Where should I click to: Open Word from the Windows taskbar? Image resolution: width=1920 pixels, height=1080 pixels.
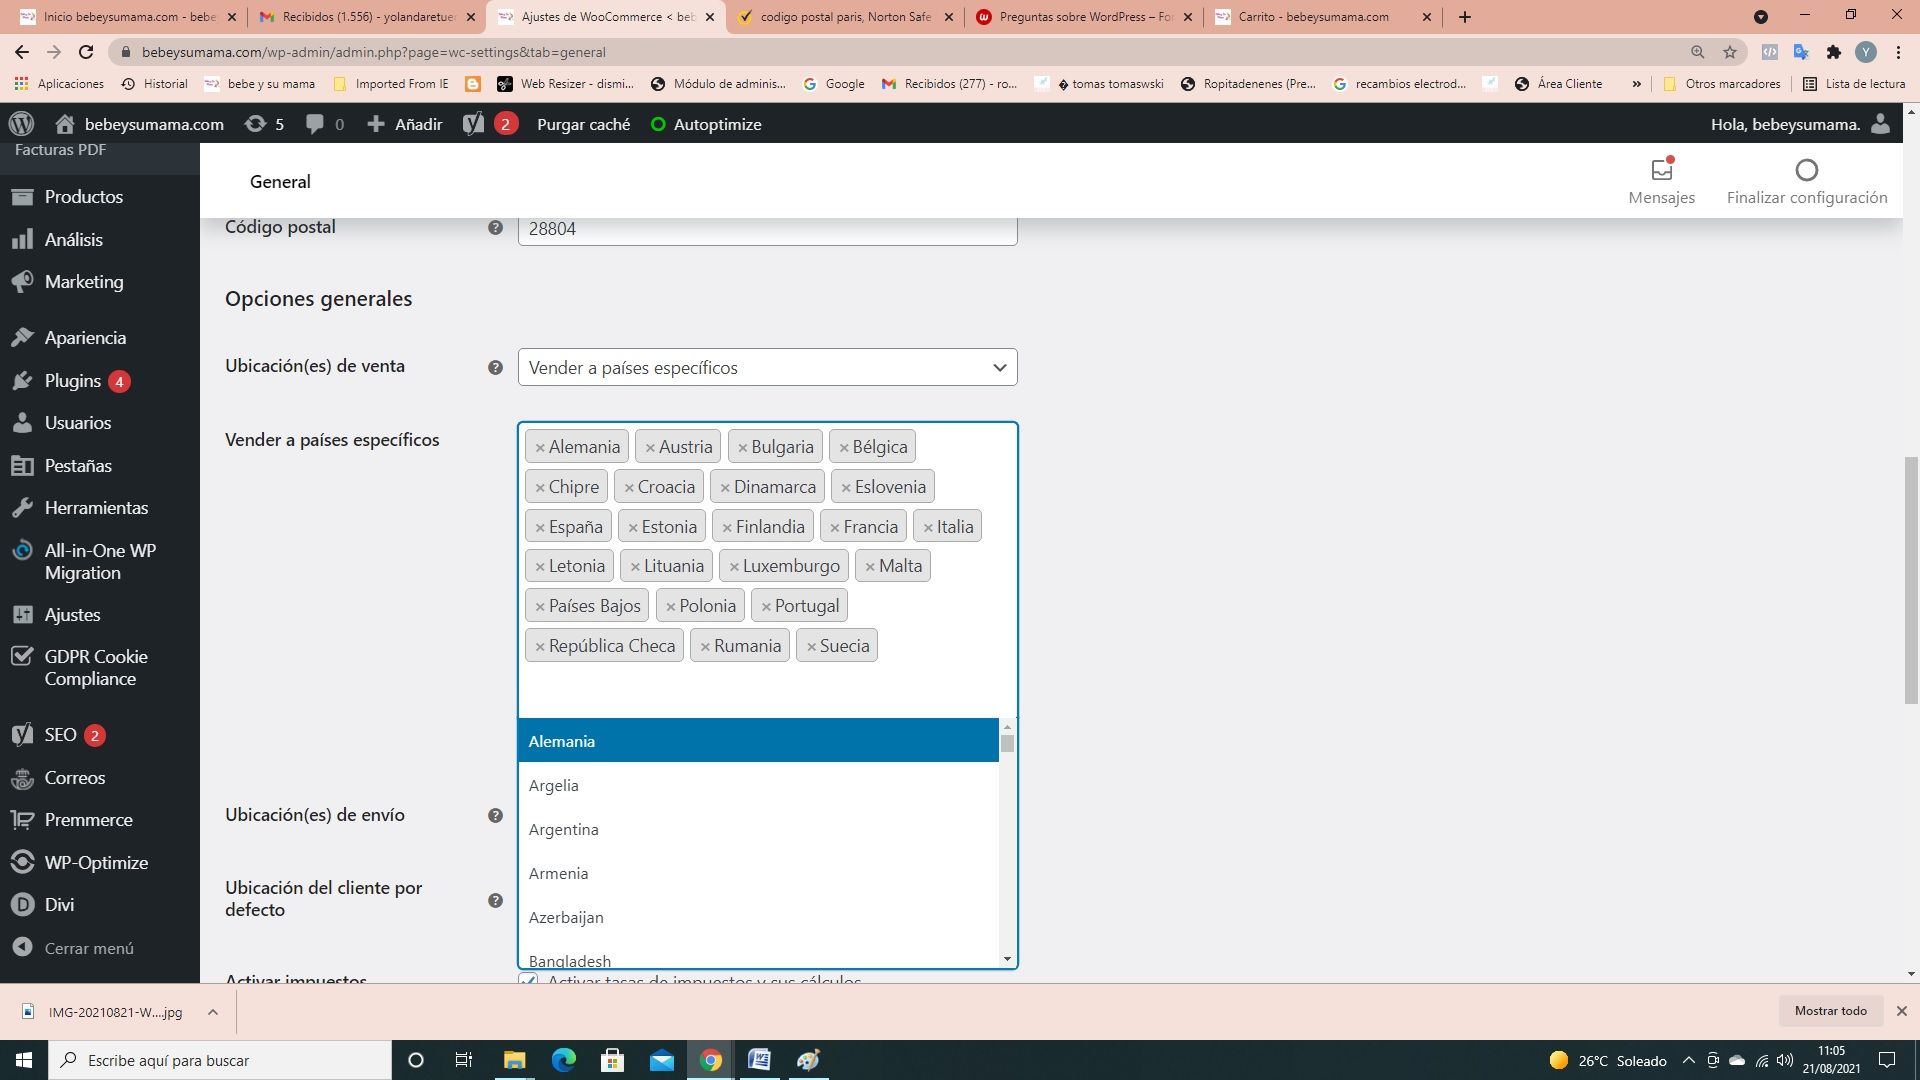click(759, 1060)
